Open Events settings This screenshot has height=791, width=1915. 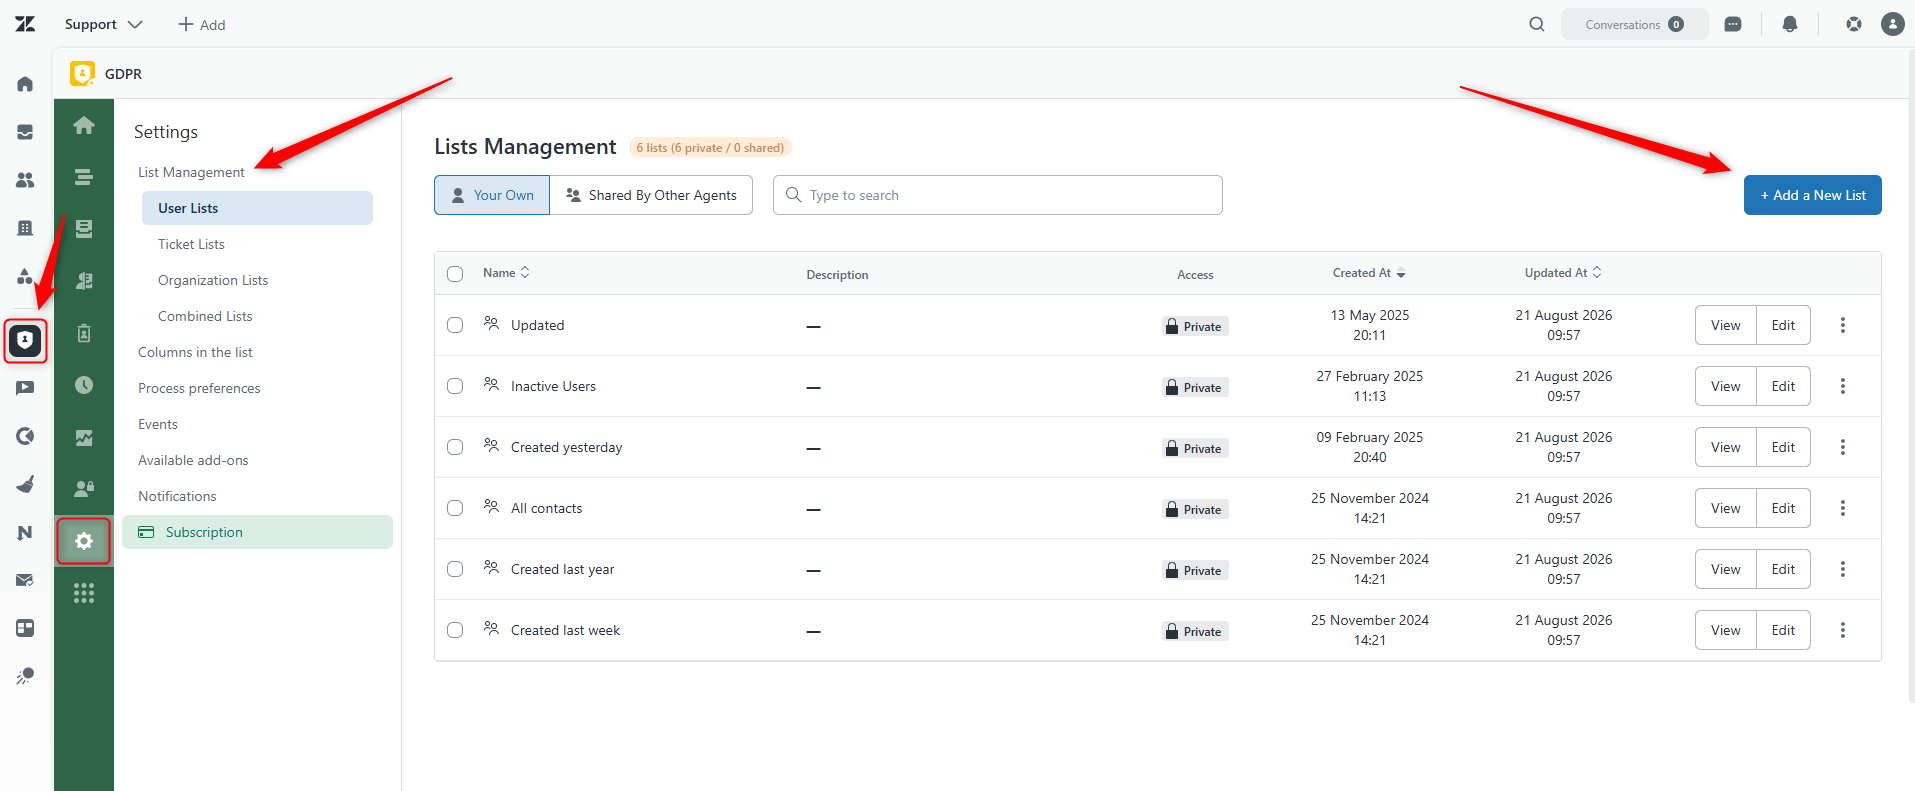pos(158,424)
